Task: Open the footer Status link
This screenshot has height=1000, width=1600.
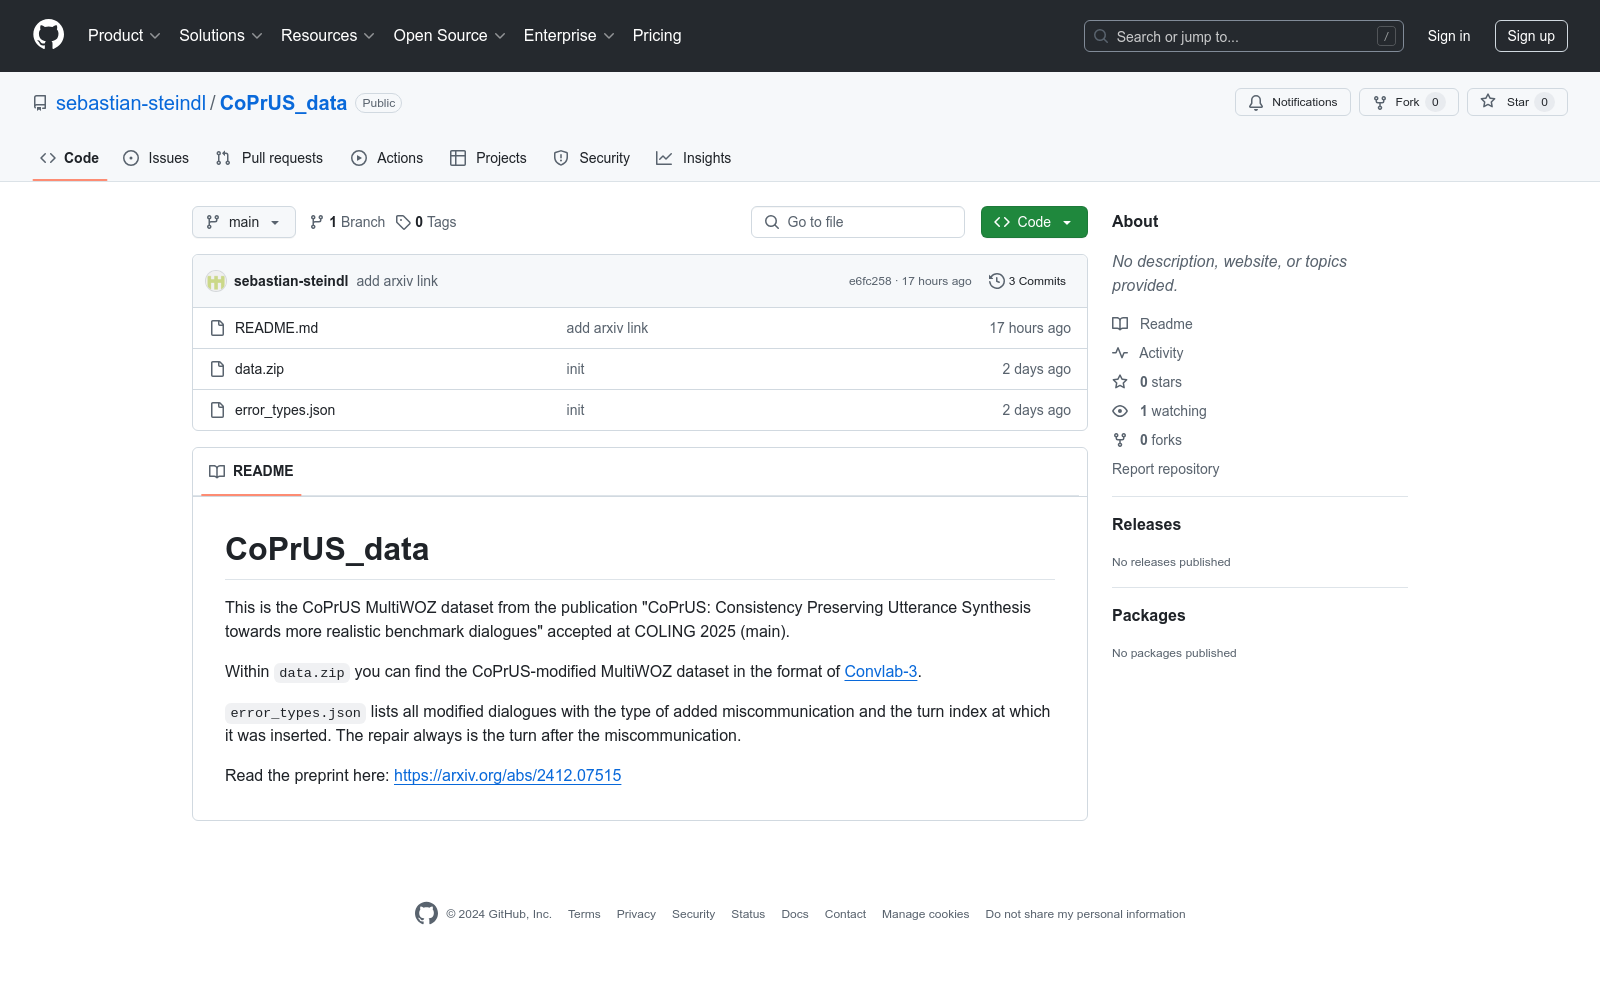Action: 748,914
